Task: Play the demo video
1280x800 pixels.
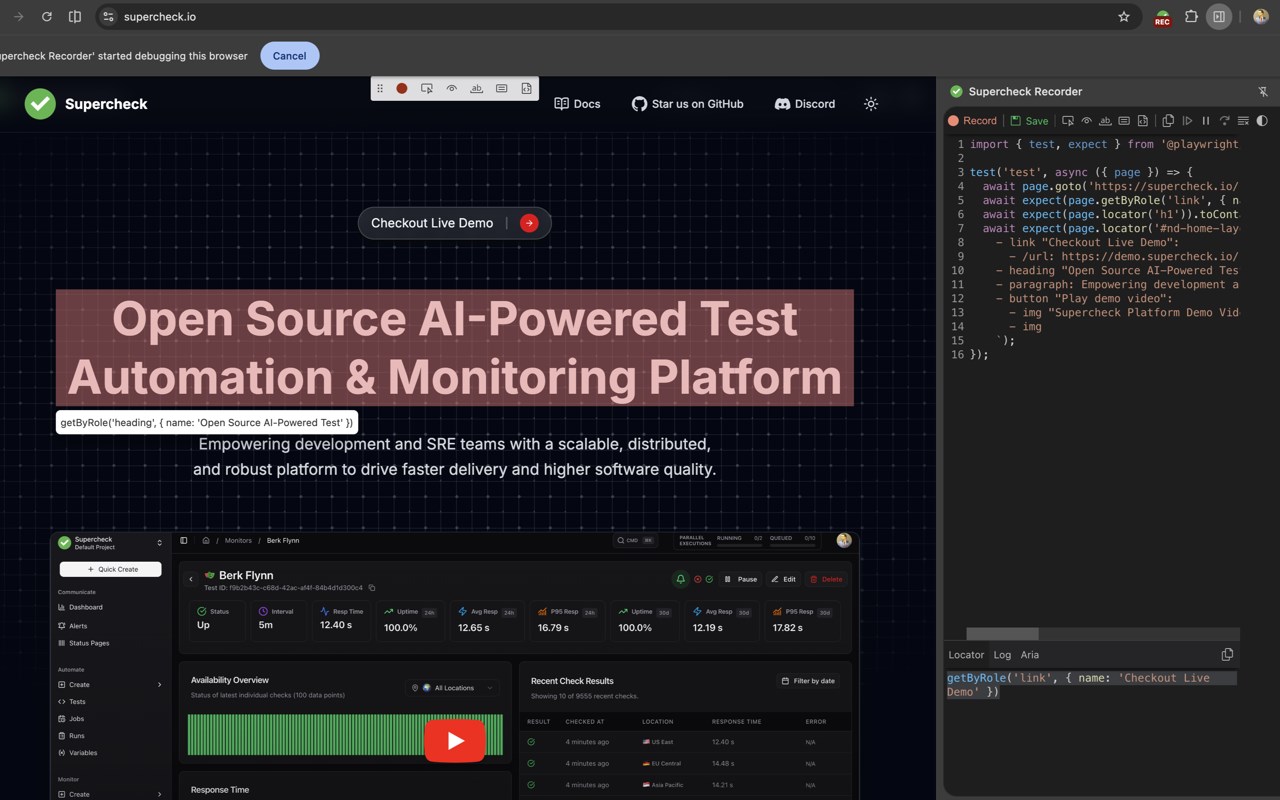Action: [x=455, y=741]
